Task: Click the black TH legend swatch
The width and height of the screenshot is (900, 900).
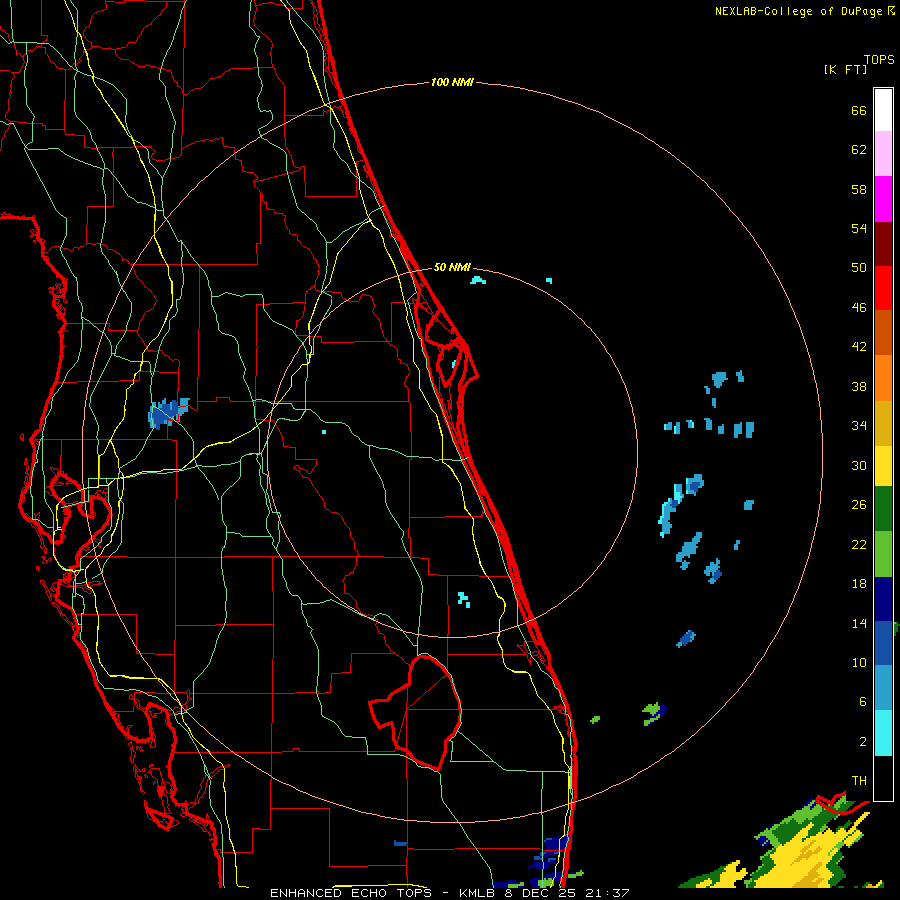Action: click(883, 778)
